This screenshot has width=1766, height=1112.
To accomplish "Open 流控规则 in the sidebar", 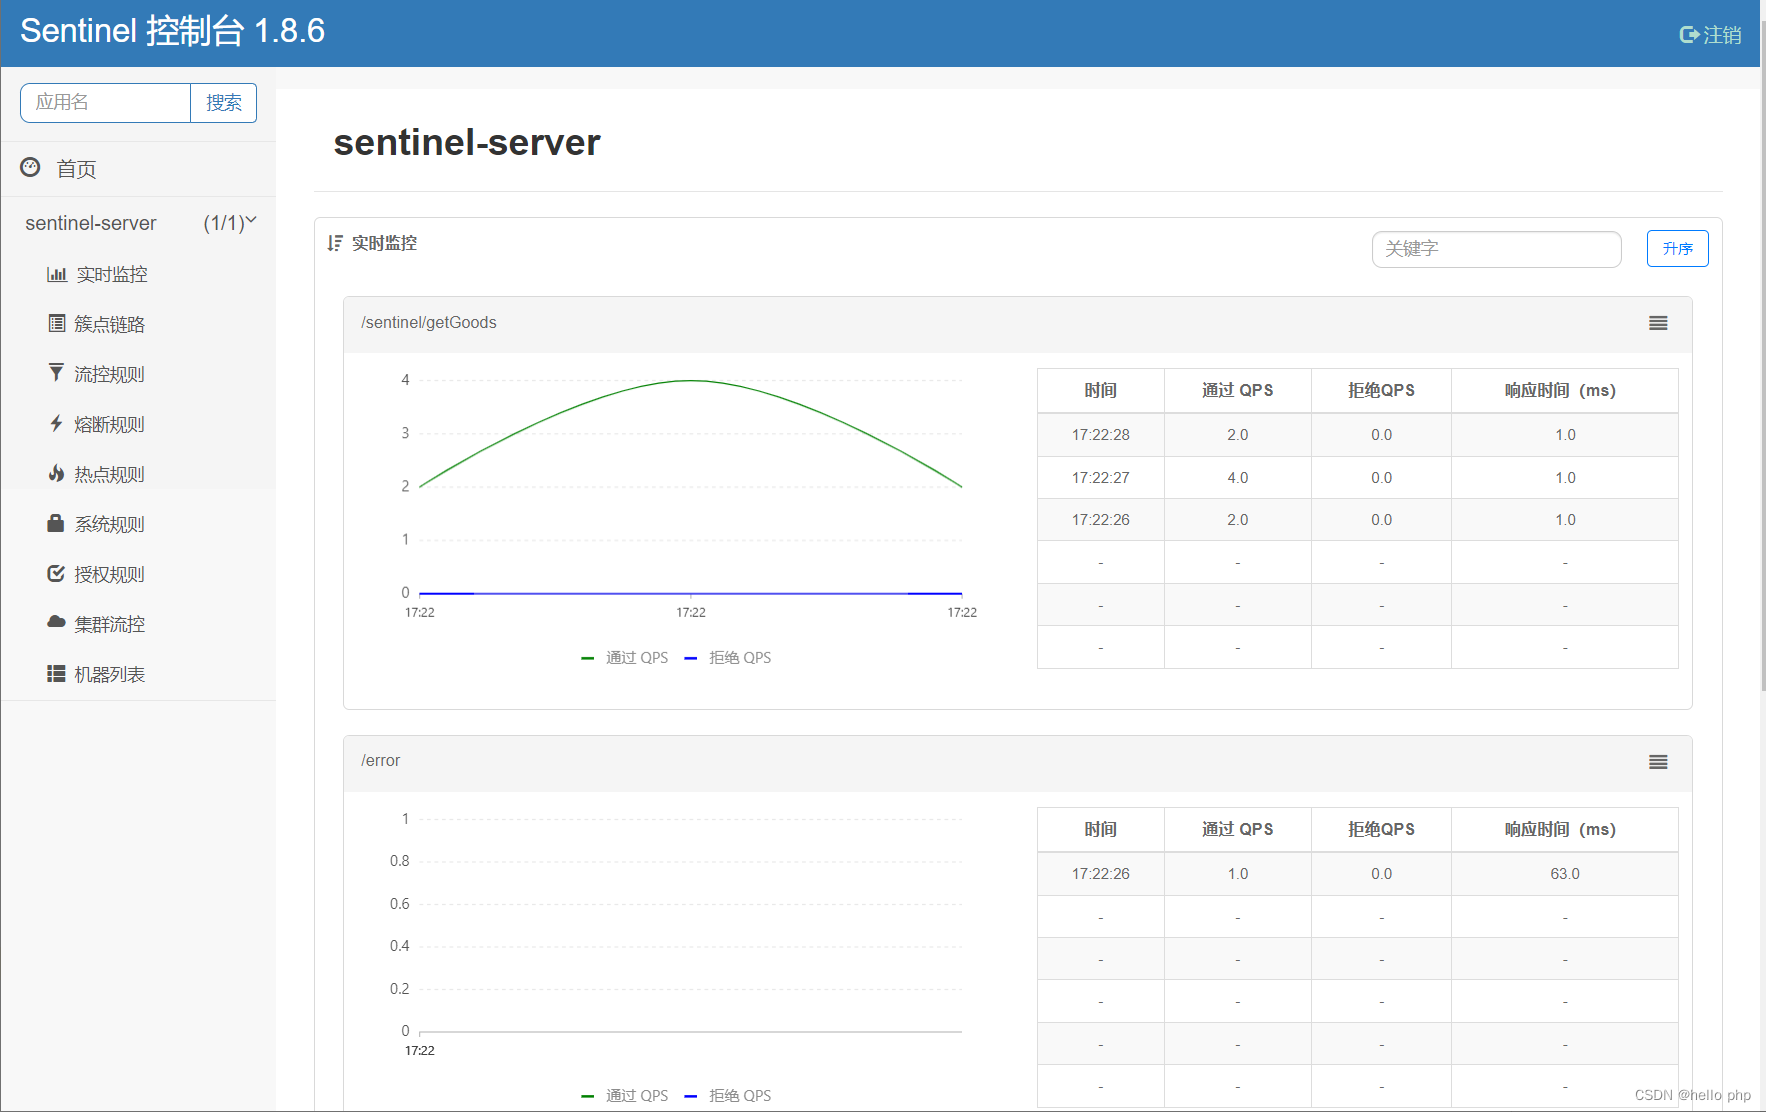I will pyautogui.click(x=110, y=374).
